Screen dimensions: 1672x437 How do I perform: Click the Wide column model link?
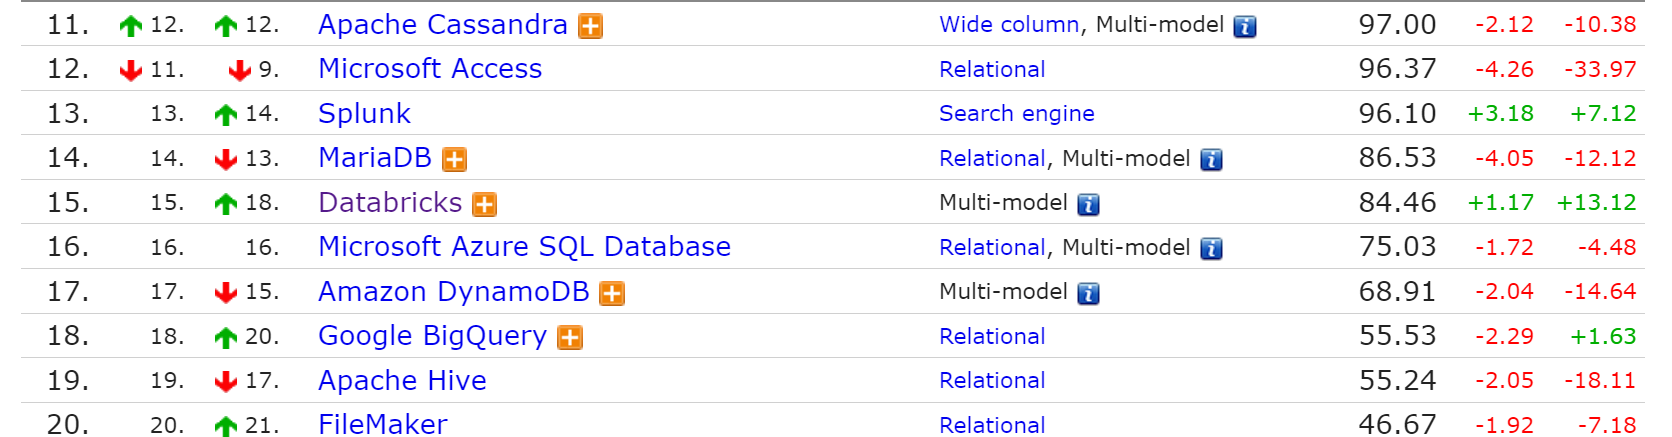click(x=1009, y=25)
